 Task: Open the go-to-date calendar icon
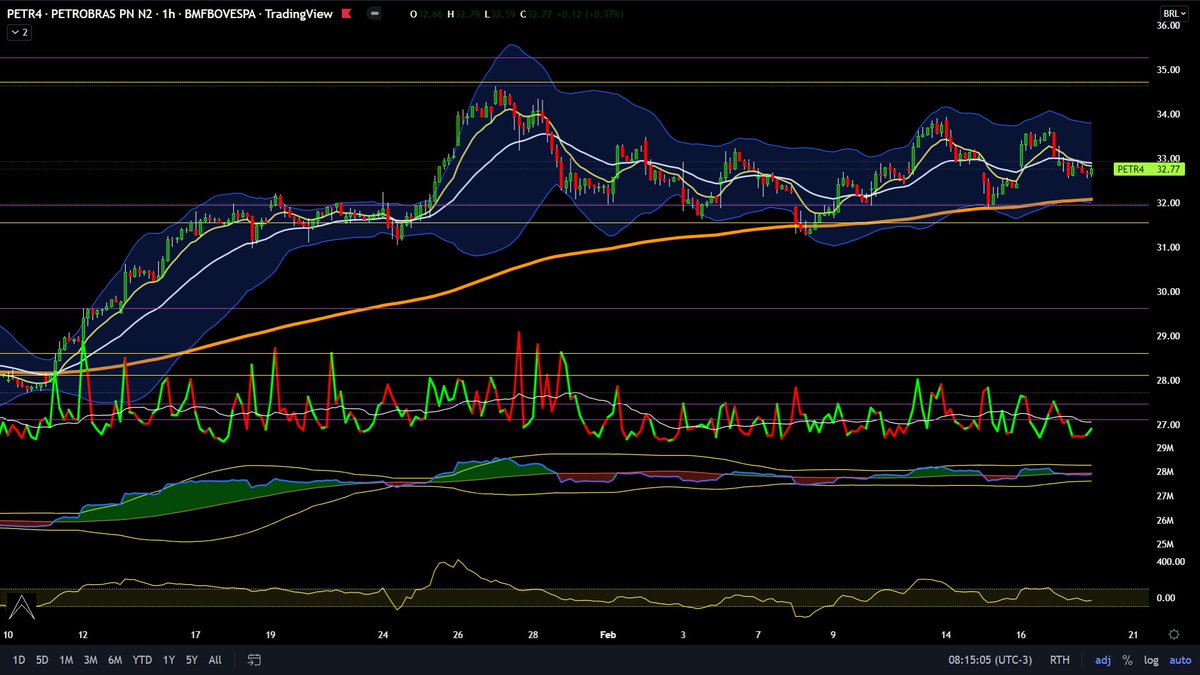(254, 660)
